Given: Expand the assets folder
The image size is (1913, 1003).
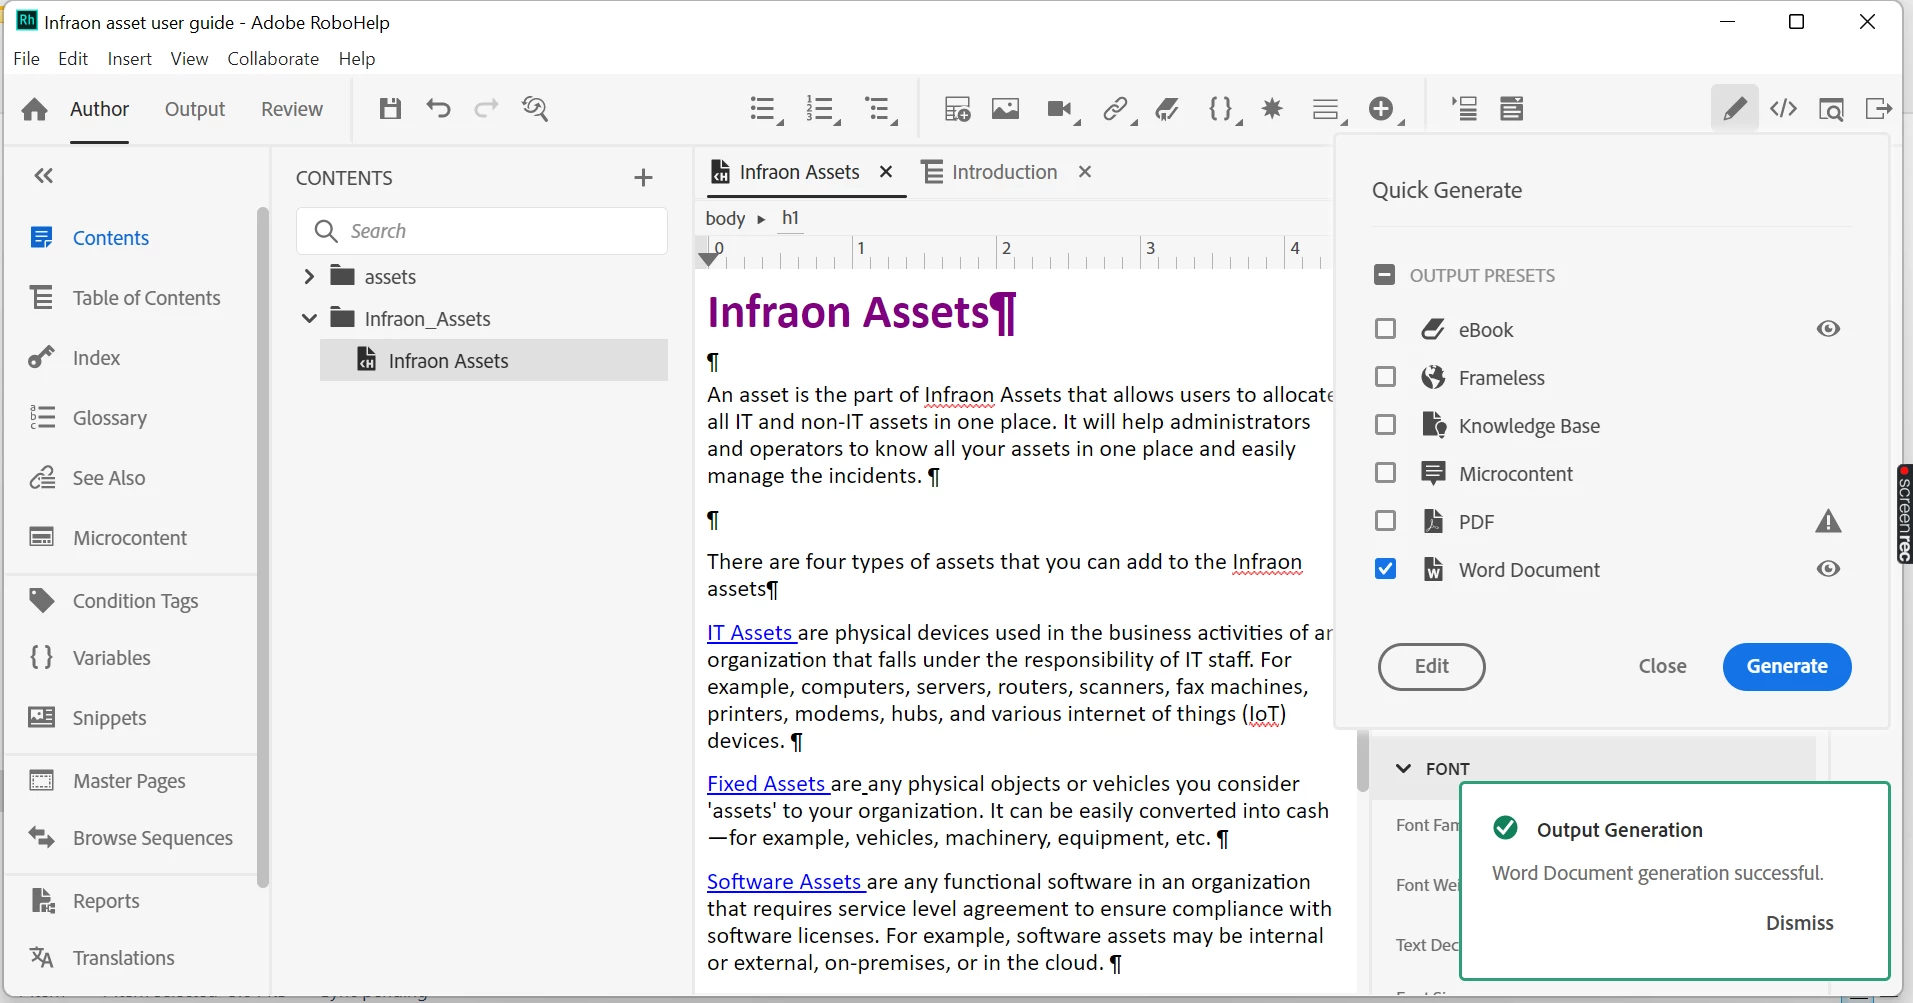Looking at the screenshot, I should (x=309, y=276).
